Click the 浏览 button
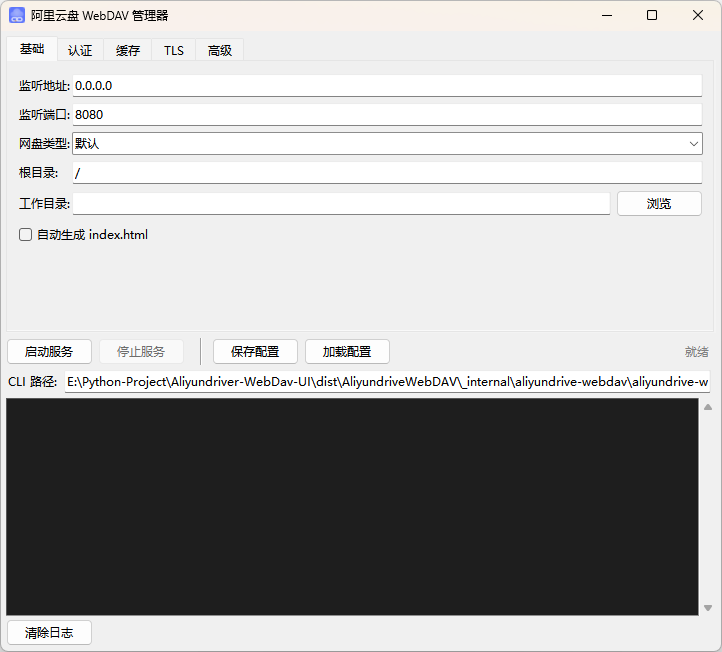Screen dimensions: 722x652 659,204
